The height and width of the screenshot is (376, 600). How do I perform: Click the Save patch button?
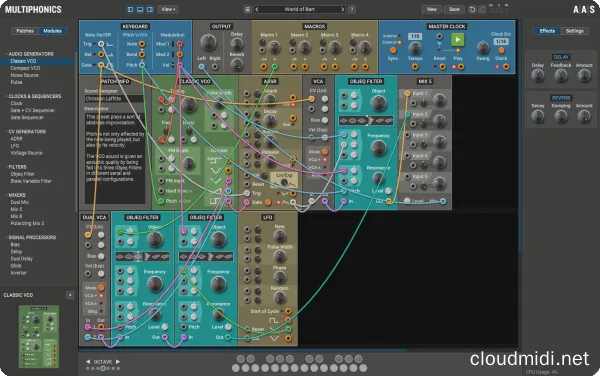[x=454, y=9]
